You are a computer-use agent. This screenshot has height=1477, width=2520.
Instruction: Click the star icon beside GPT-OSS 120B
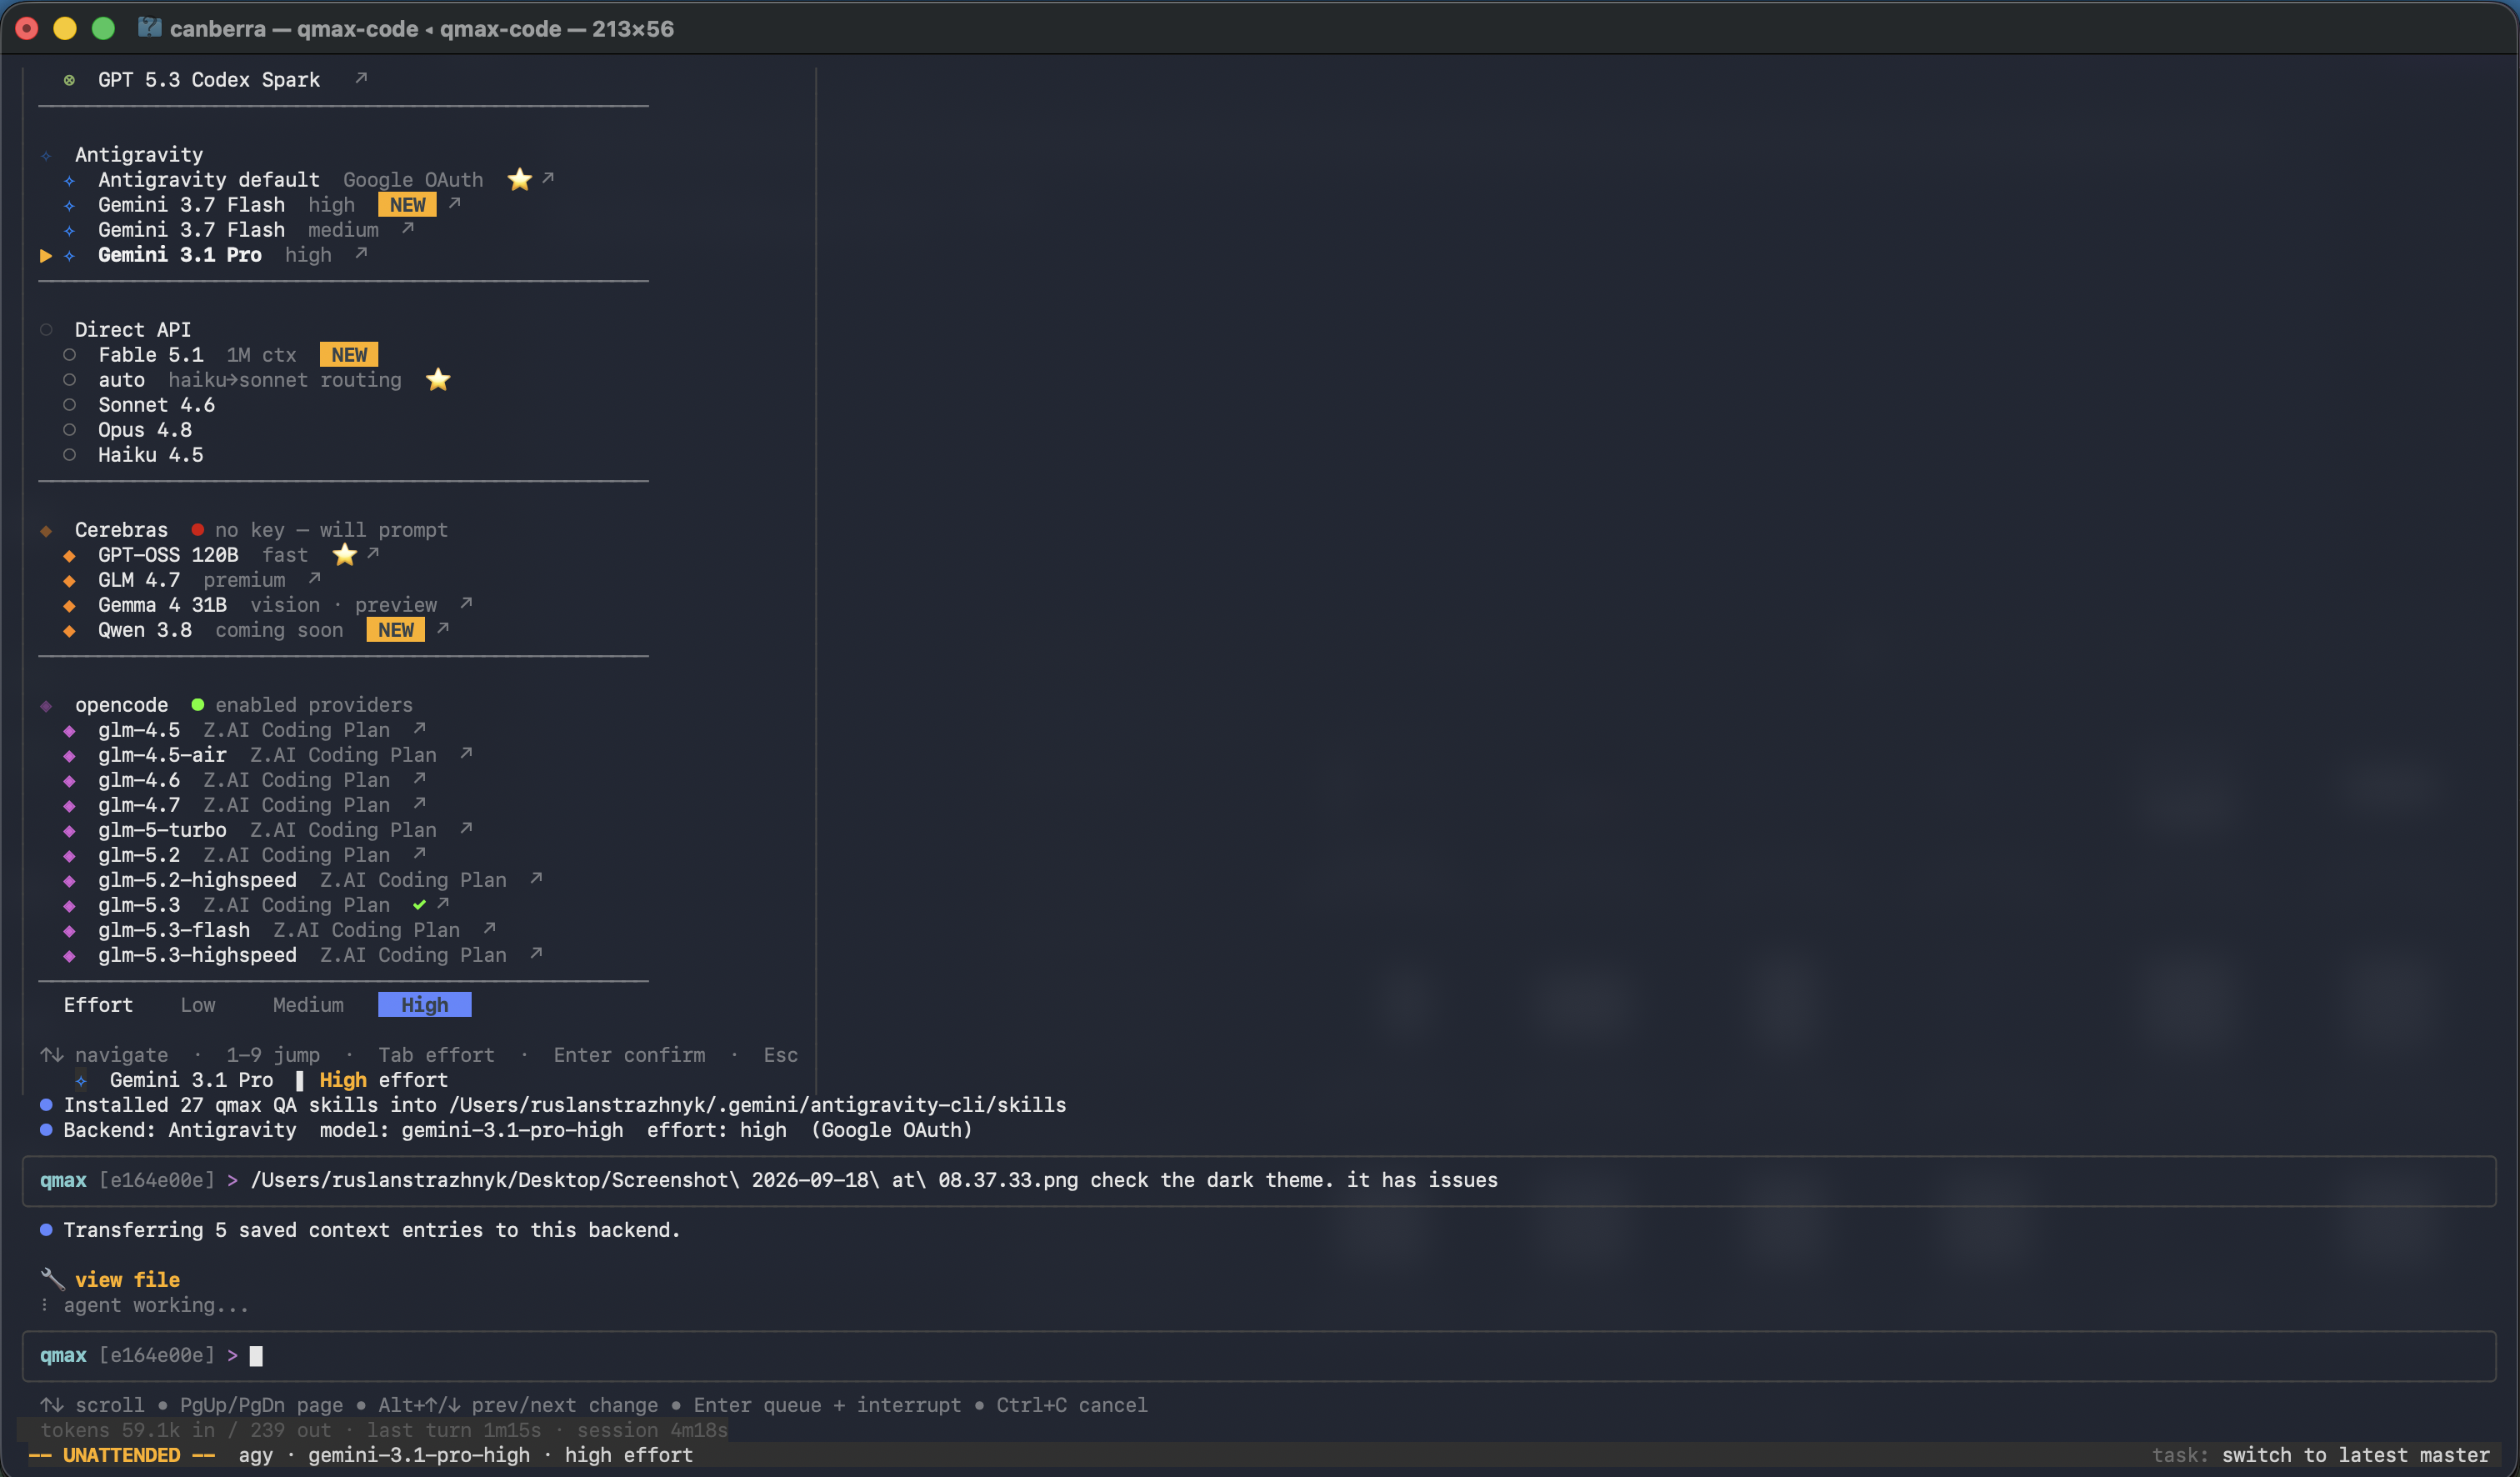coord(344,554)
